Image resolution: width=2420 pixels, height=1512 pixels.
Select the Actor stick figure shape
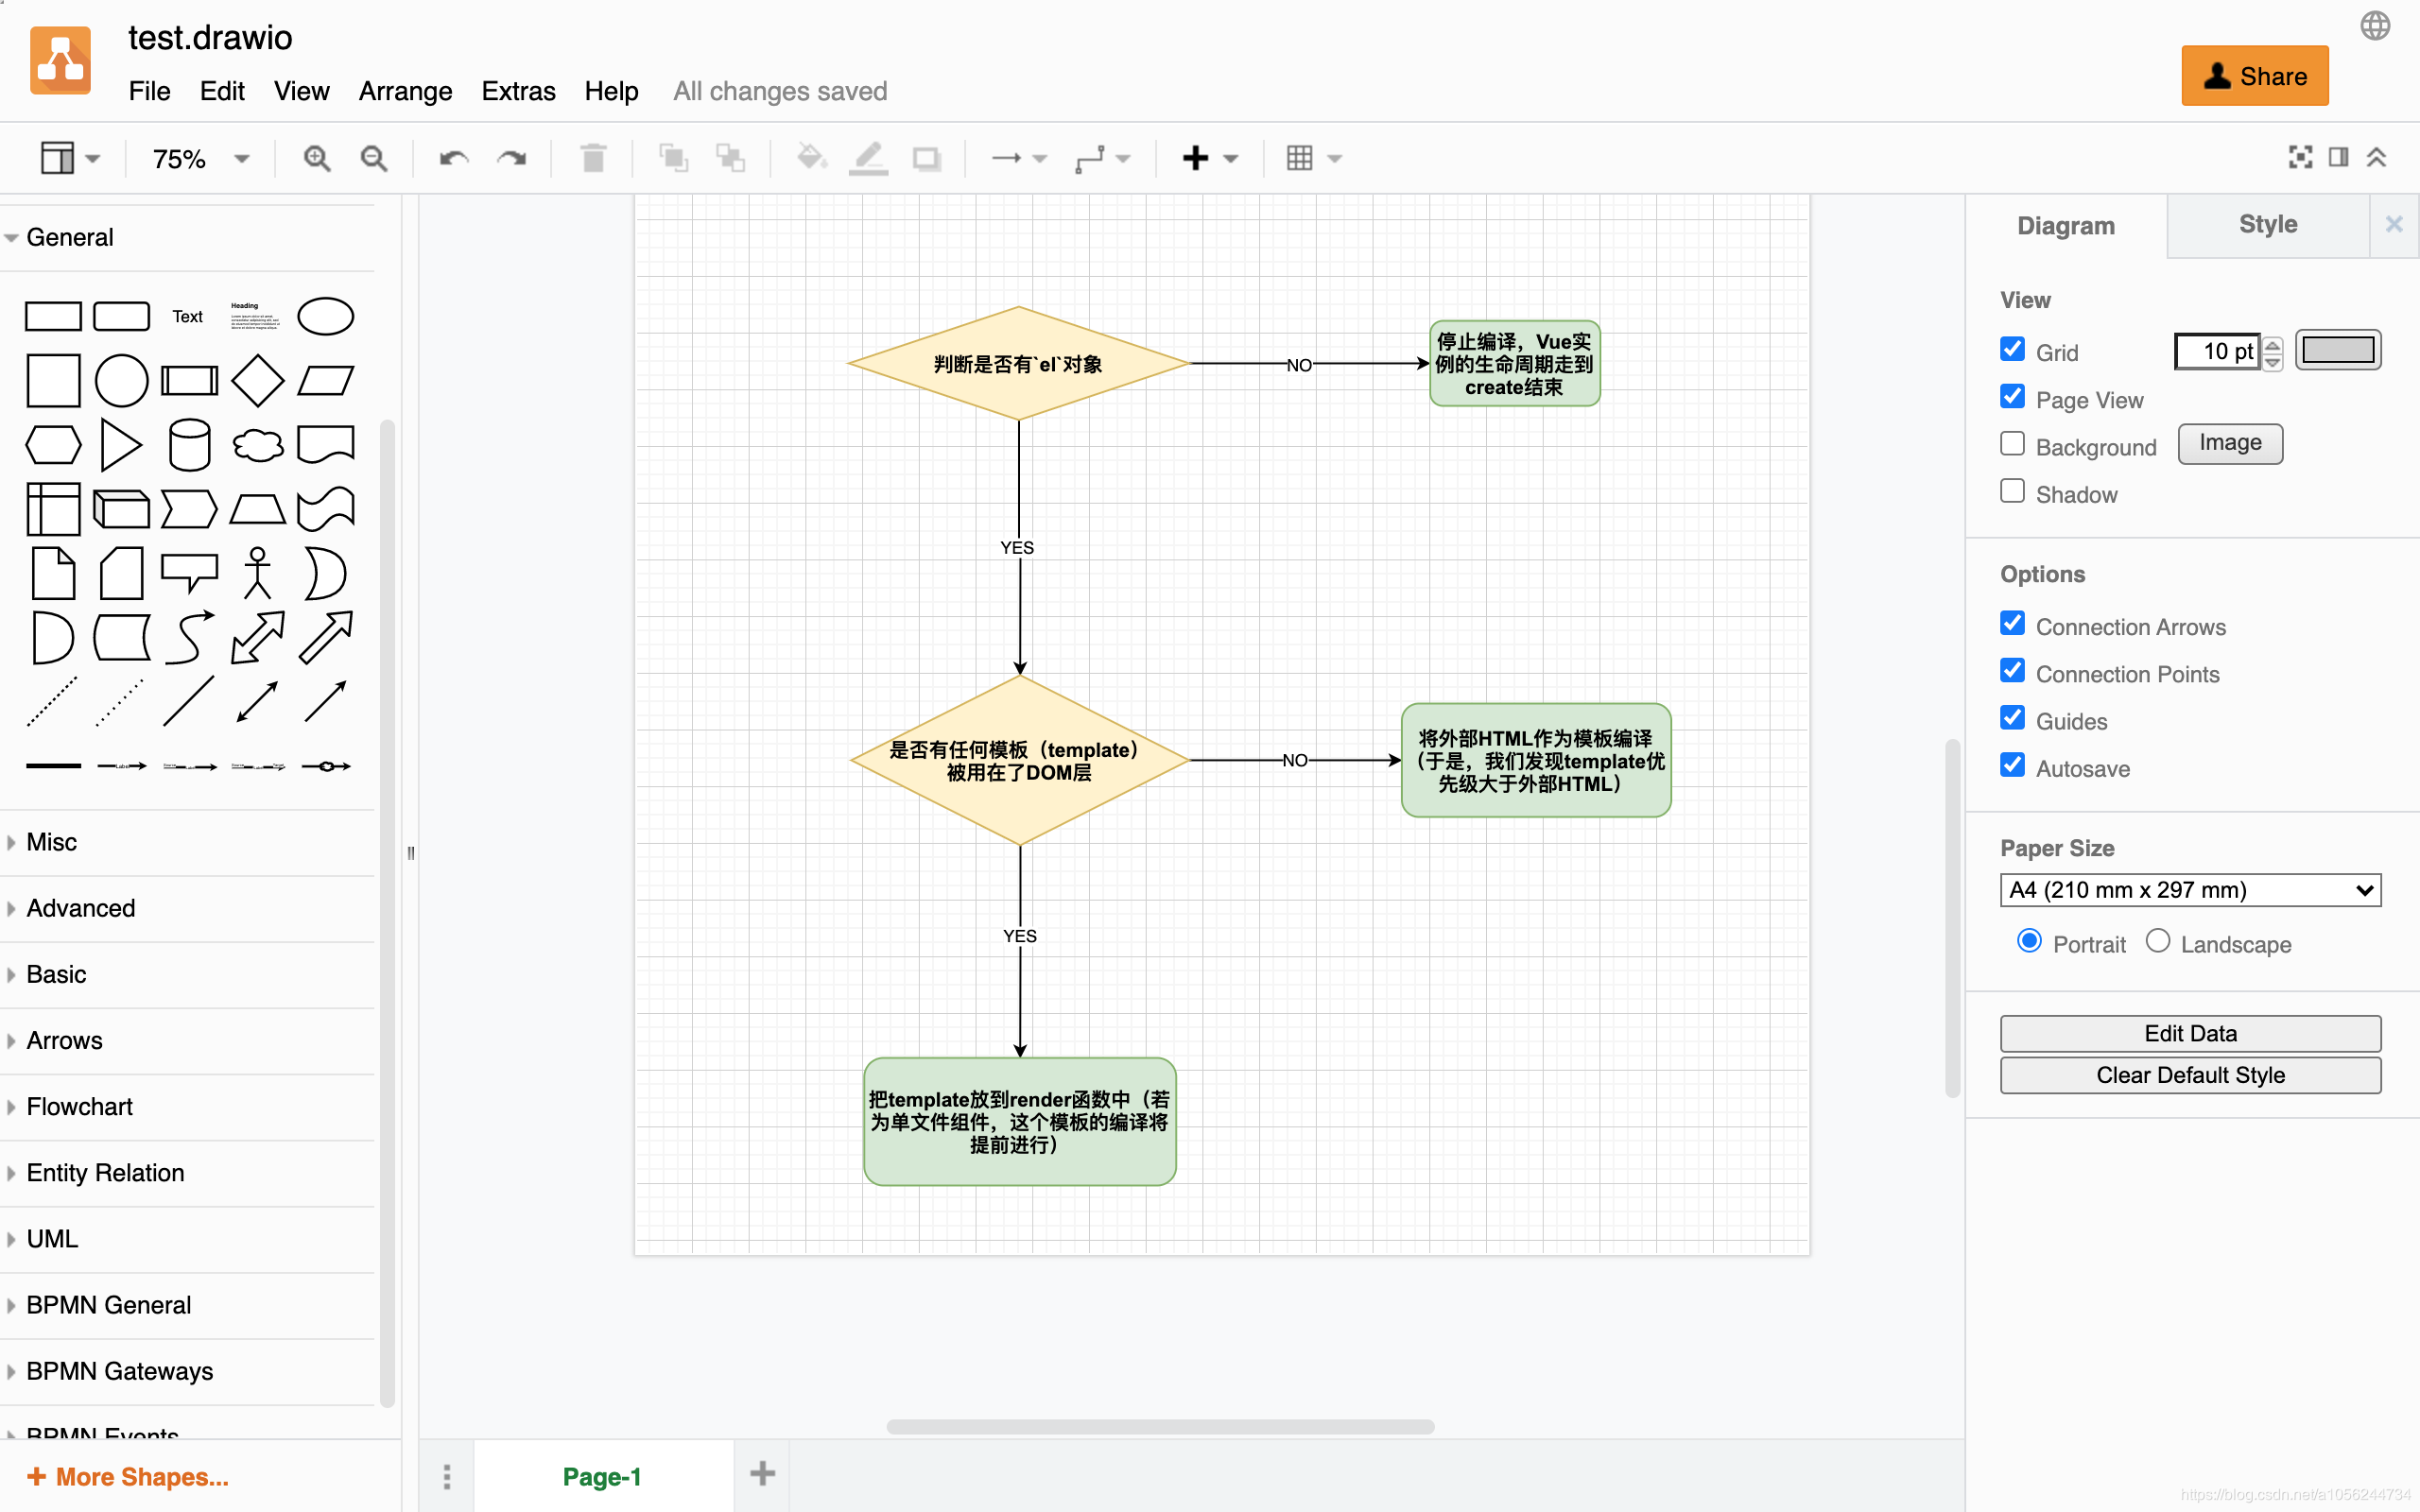tap(258, 573)
